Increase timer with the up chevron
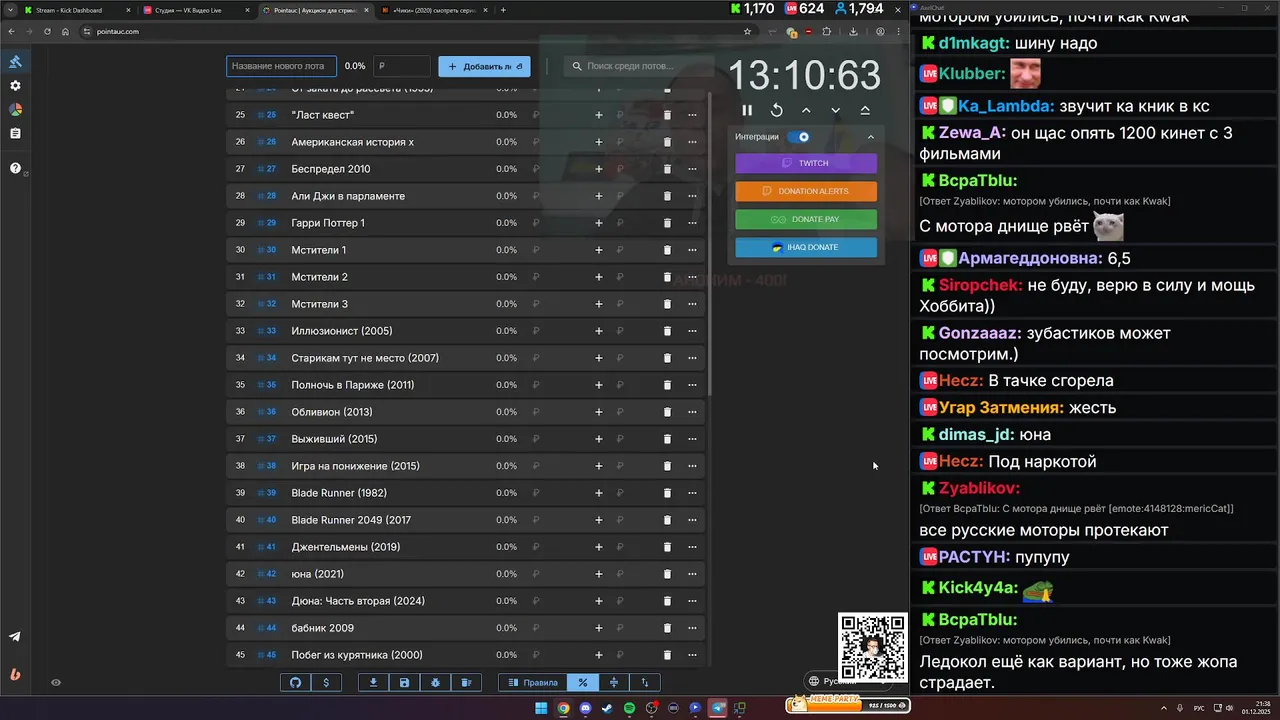1280x720 pixels. click(x=806, y=110)
